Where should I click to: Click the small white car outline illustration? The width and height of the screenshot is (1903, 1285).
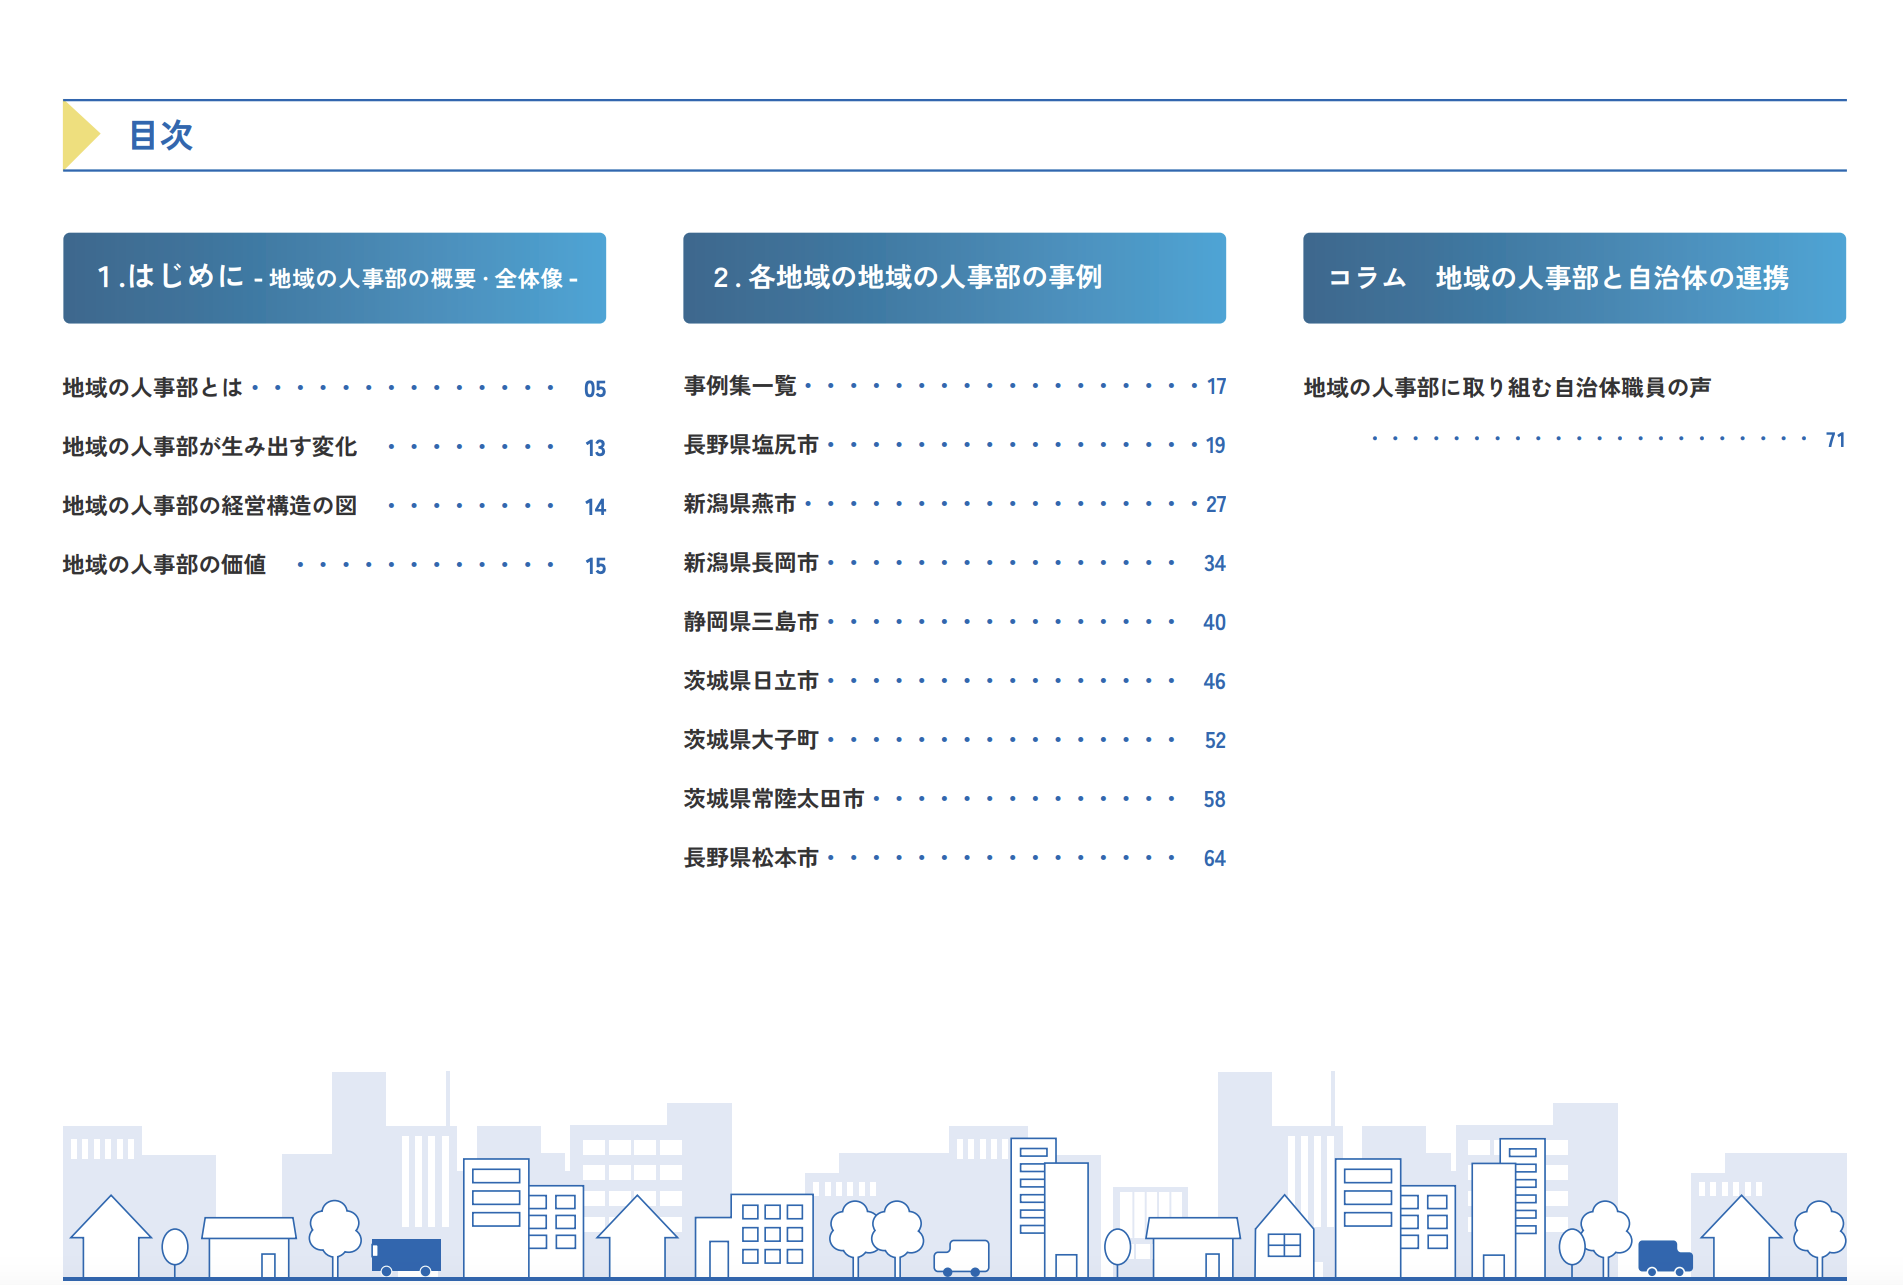coord(962,1257)
